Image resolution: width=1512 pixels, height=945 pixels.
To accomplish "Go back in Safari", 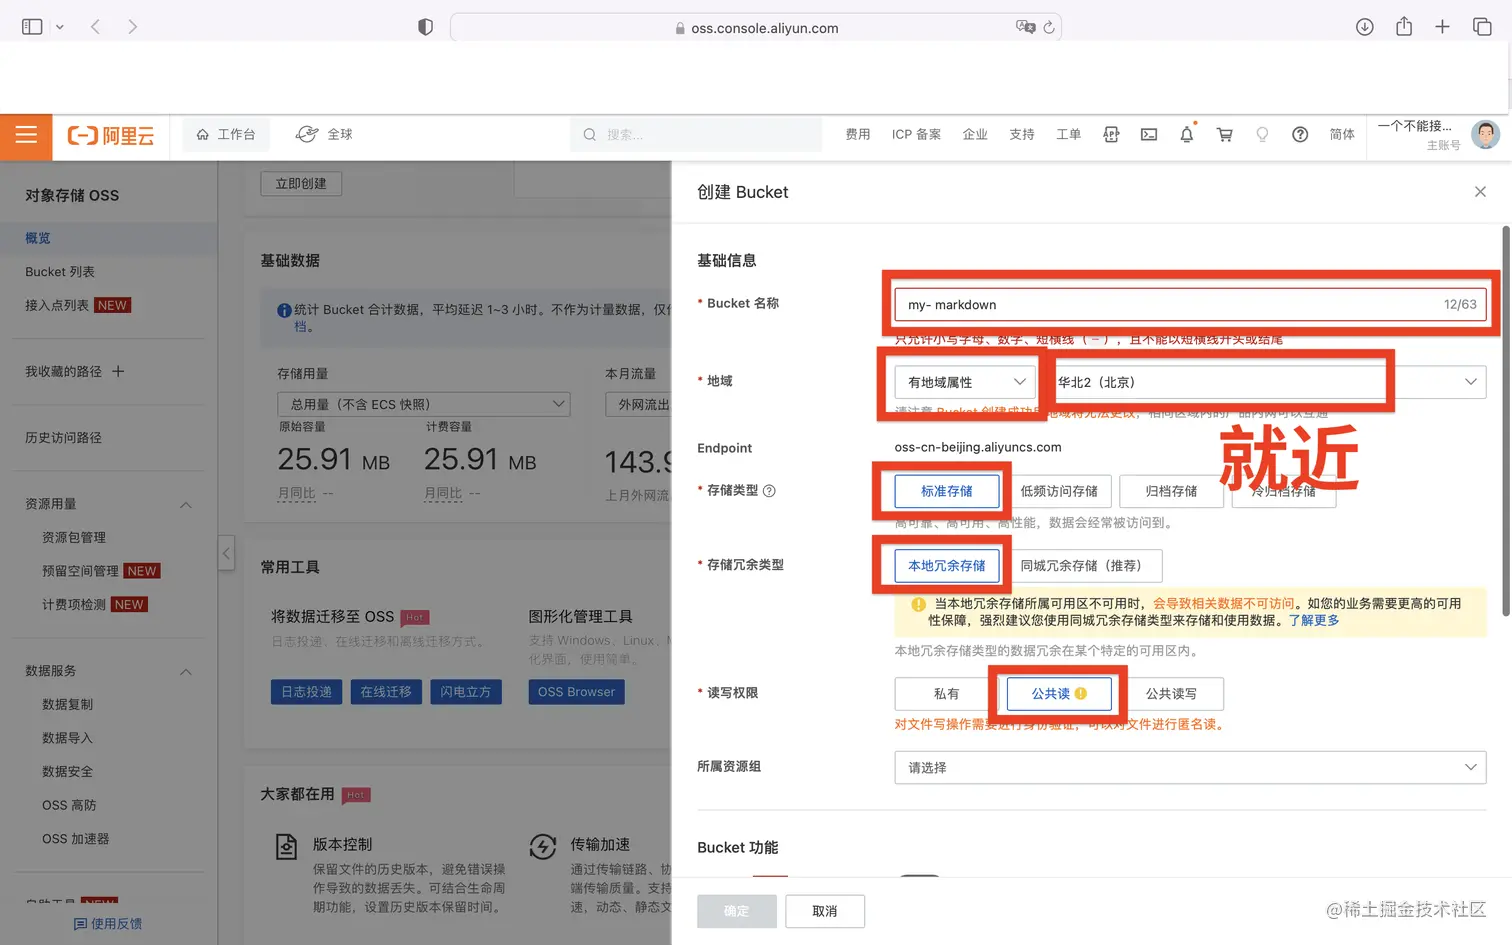I will coord(95,27).
